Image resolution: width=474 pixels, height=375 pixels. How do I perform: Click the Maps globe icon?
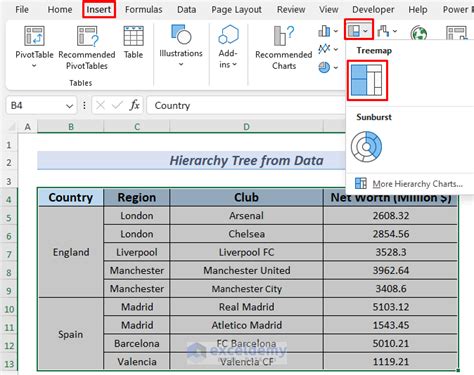pyautogui.click(x=419, y=33)
